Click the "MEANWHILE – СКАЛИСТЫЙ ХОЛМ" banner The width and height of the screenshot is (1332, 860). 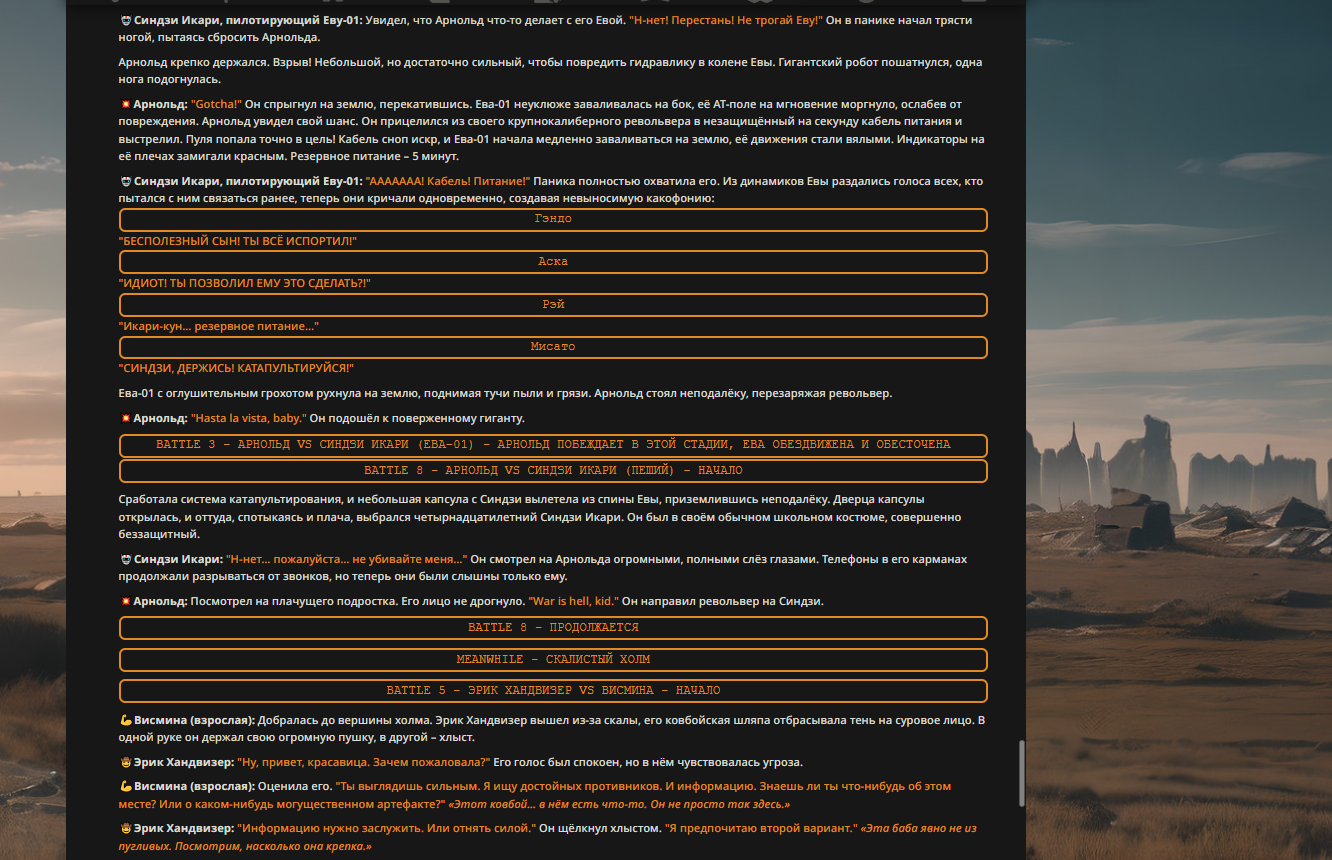(x=553, y=659)
